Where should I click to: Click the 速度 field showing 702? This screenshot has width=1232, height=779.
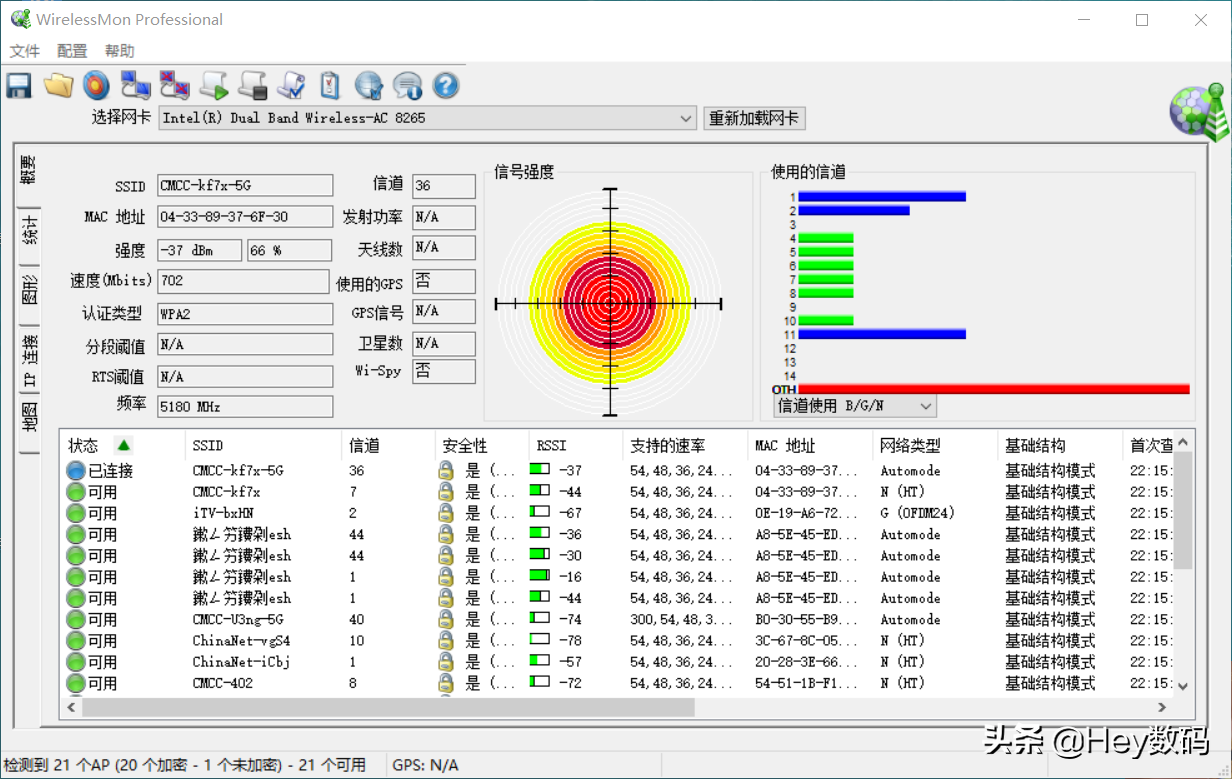(x=243, y=281)
